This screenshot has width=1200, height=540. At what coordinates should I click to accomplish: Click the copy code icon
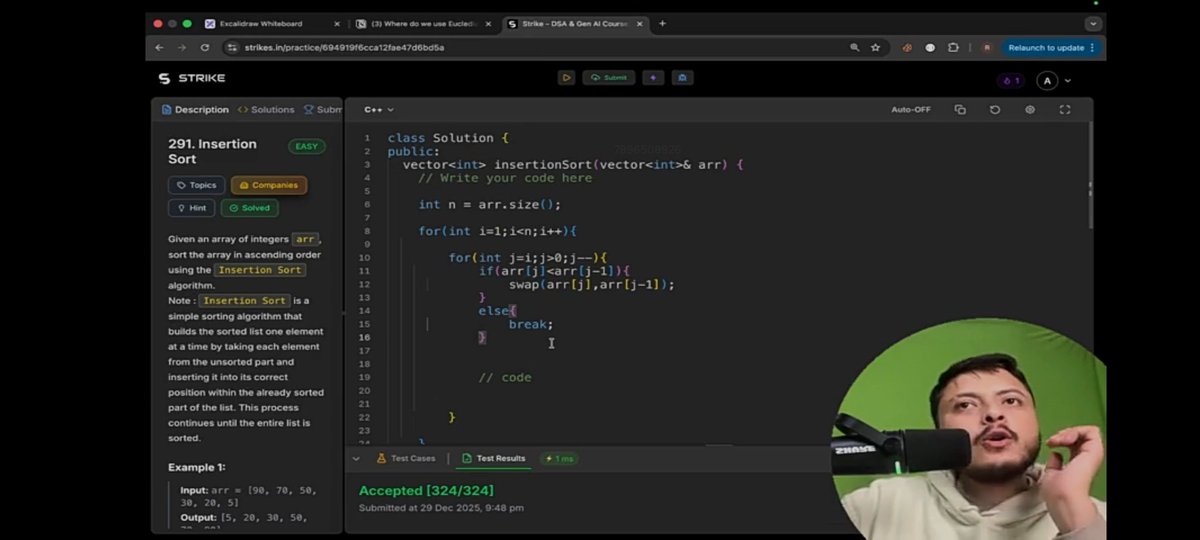960,110
